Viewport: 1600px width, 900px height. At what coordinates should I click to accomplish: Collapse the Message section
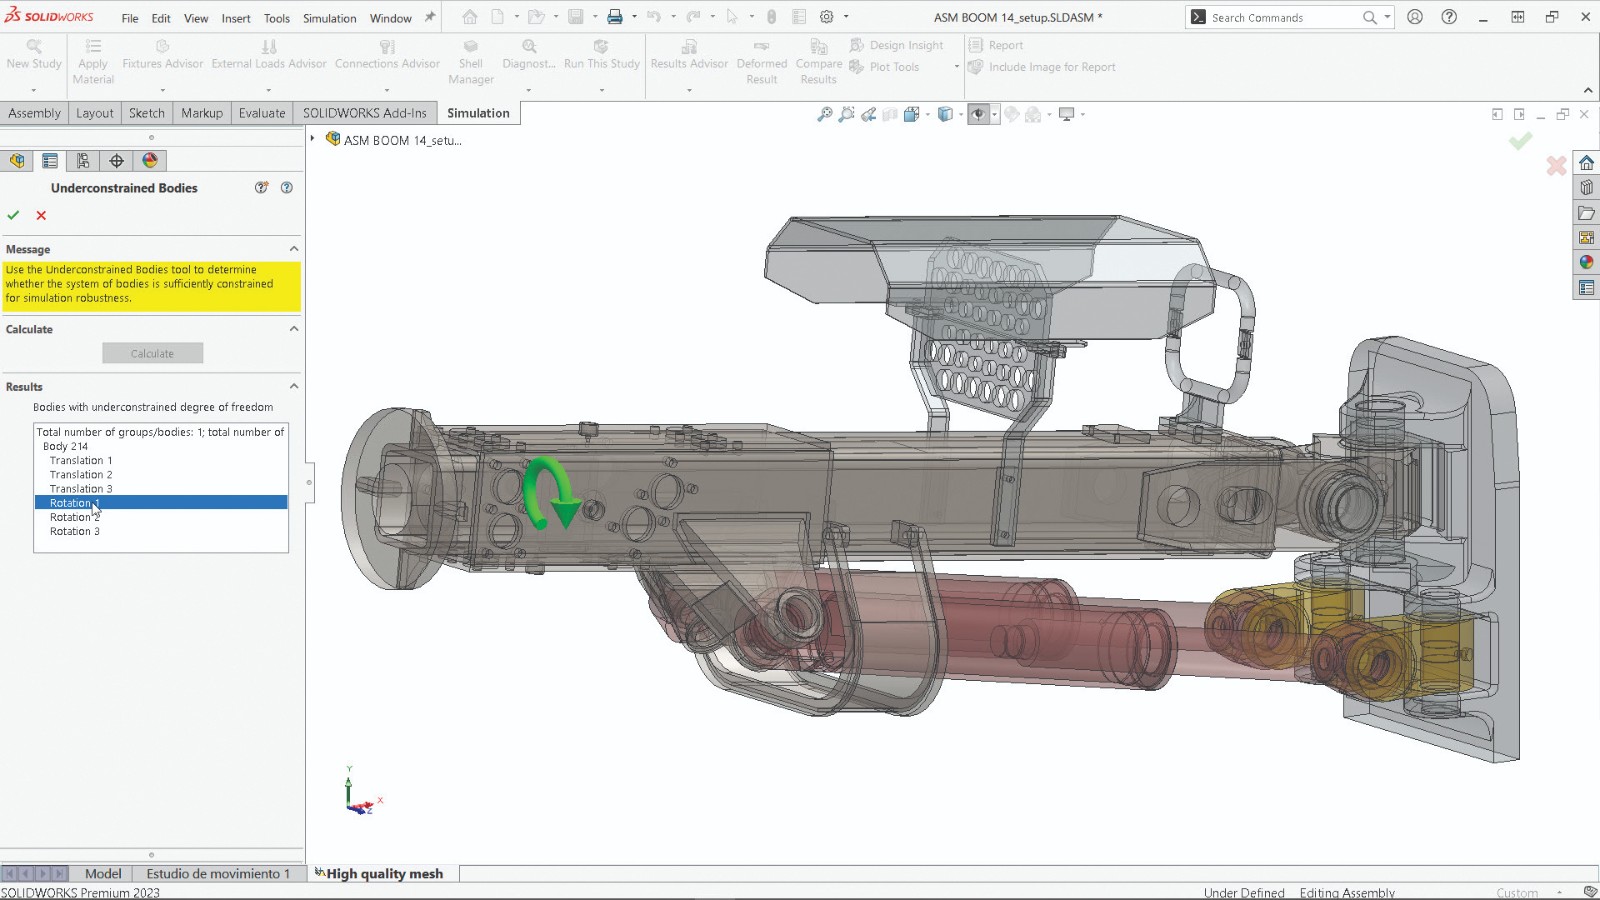coord(294,249)
